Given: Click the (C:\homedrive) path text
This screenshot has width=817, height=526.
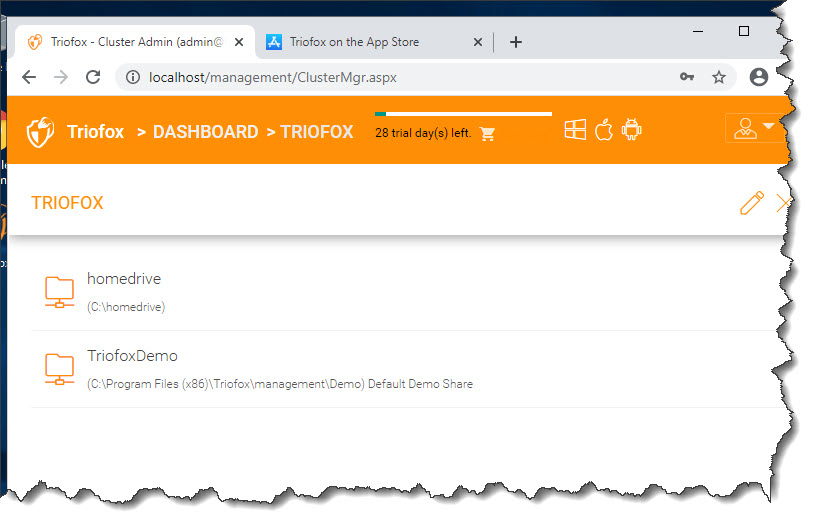Looking at the screenshot, I should point(126,307).
